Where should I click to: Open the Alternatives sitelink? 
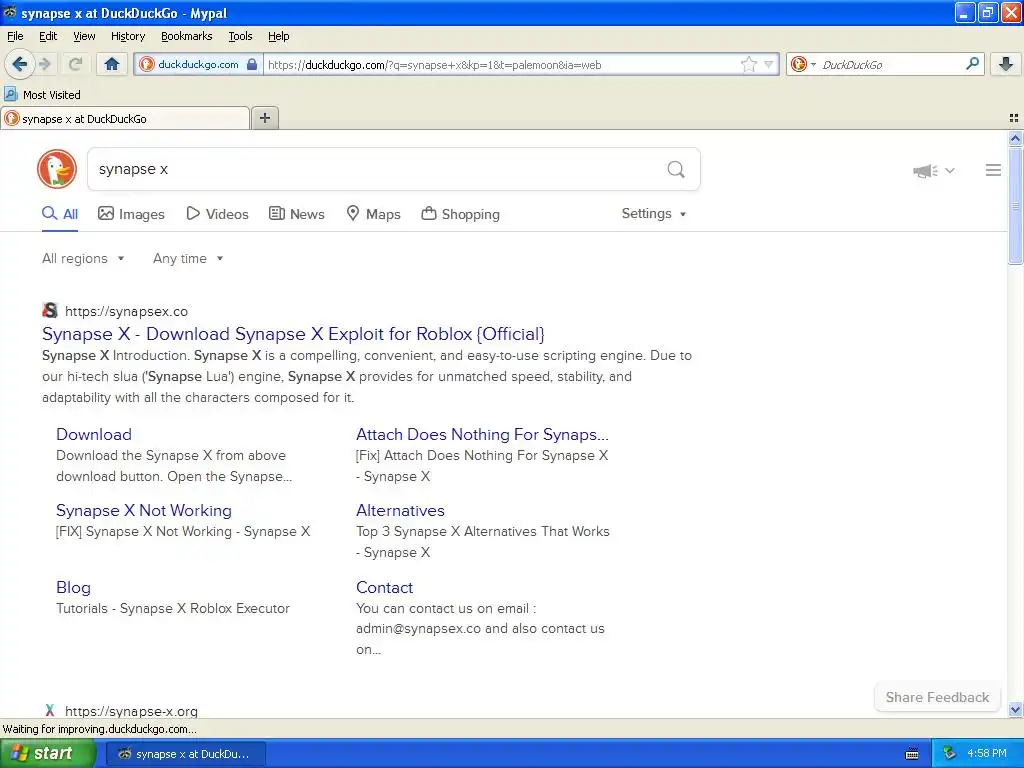point(400,510)
